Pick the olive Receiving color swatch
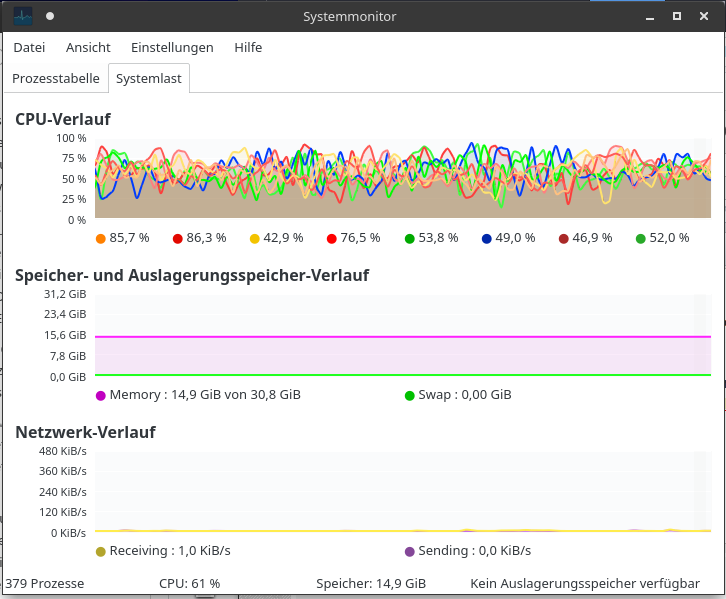 [100, 551]
